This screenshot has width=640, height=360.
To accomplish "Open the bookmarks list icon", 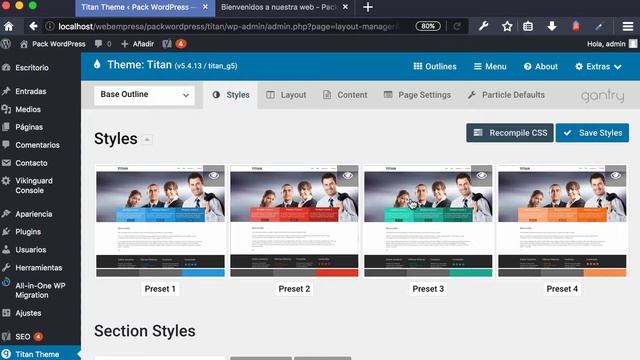I will tap(528, 27).
